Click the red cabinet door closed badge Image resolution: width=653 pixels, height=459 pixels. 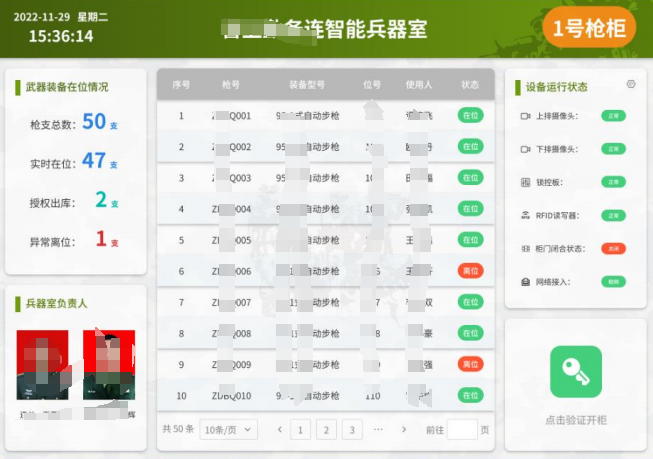point(613,249)
